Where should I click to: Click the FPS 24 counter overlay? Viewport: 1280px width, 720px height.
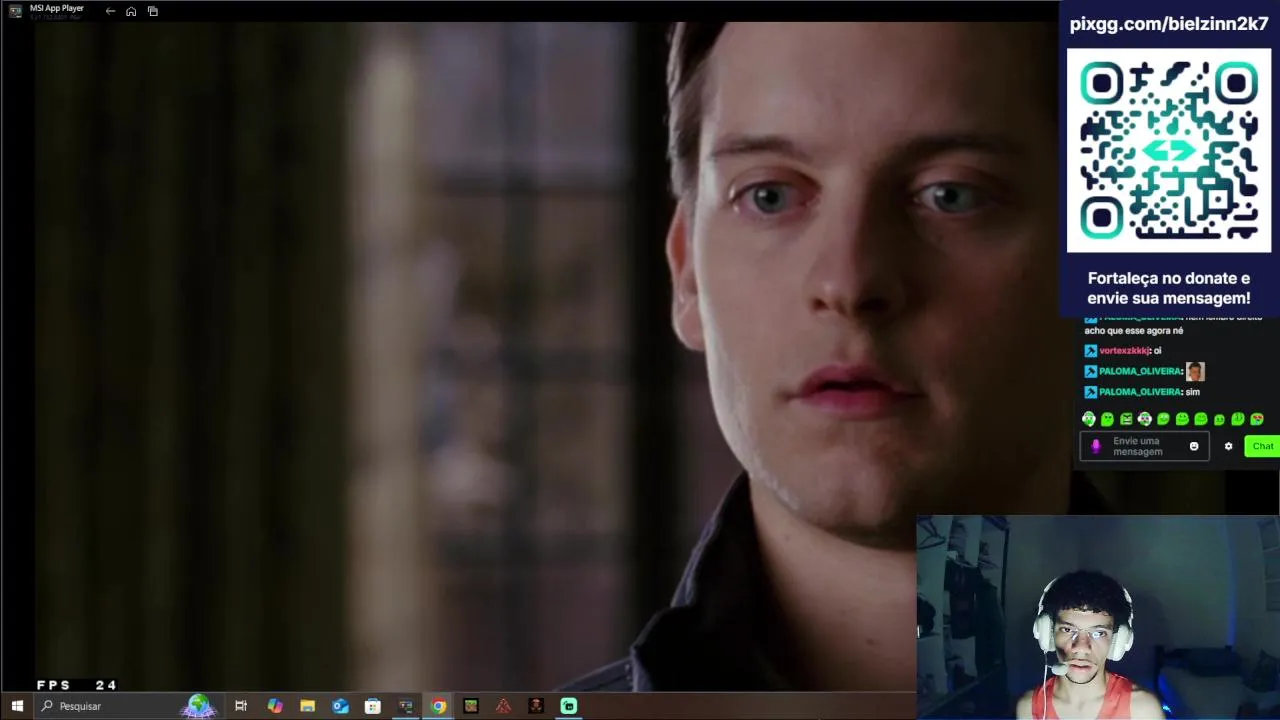click(x=76, y=685)
